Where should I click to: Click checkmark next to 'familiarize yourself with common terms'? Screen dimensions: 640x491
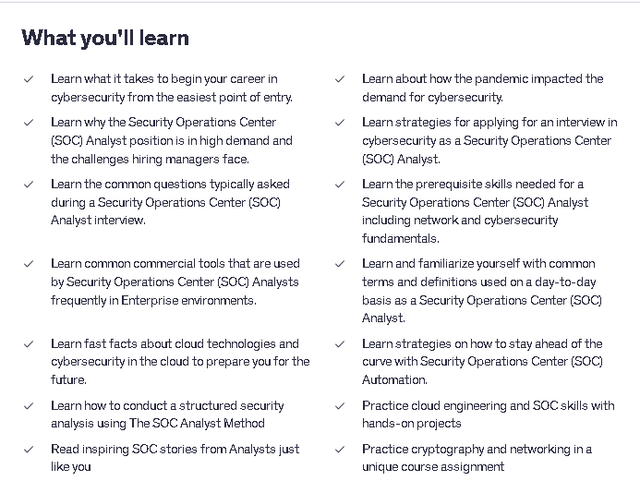point(340,264)
